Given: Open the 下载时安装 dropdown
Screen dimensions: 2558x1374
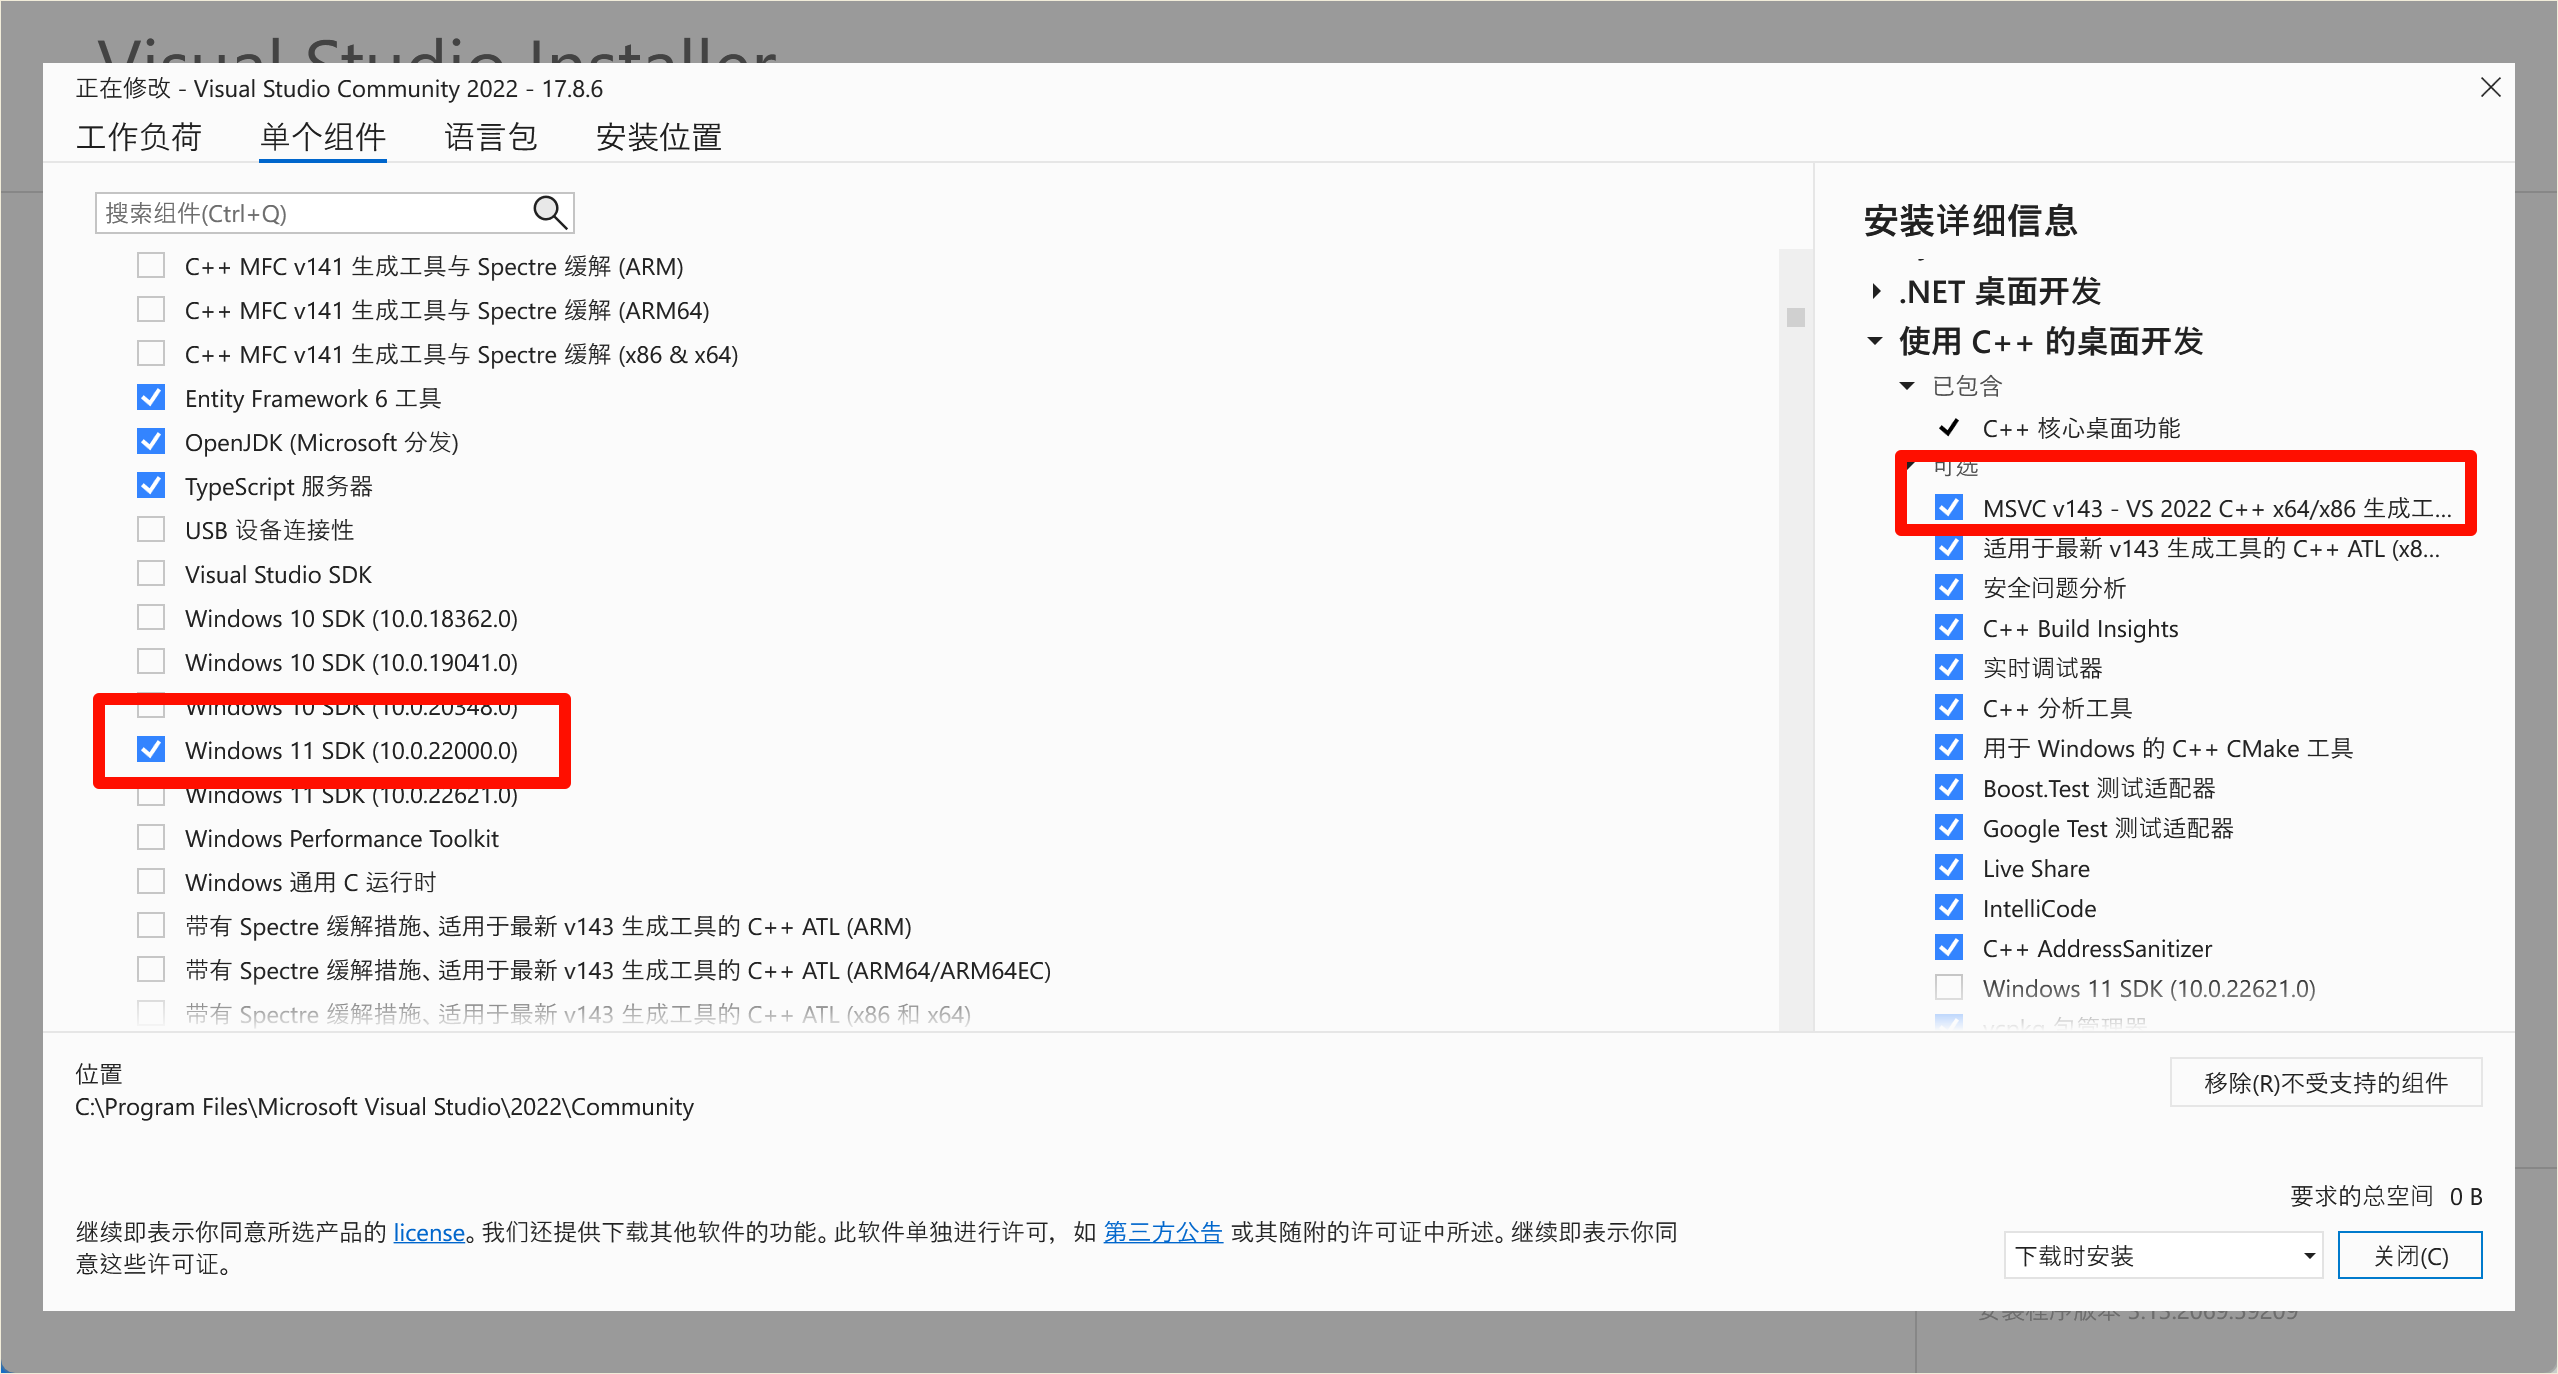Looking at the screenshot, I should coord(2164,1256).
